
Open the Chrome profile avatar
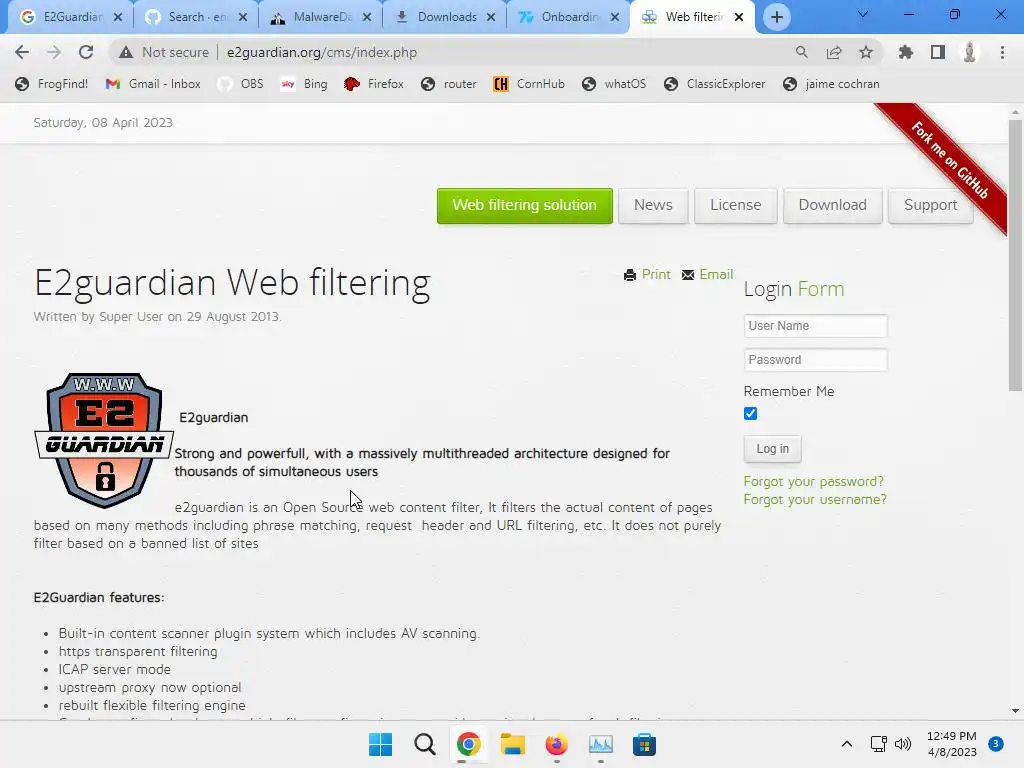pyautogui.click(x=970, y=52)
